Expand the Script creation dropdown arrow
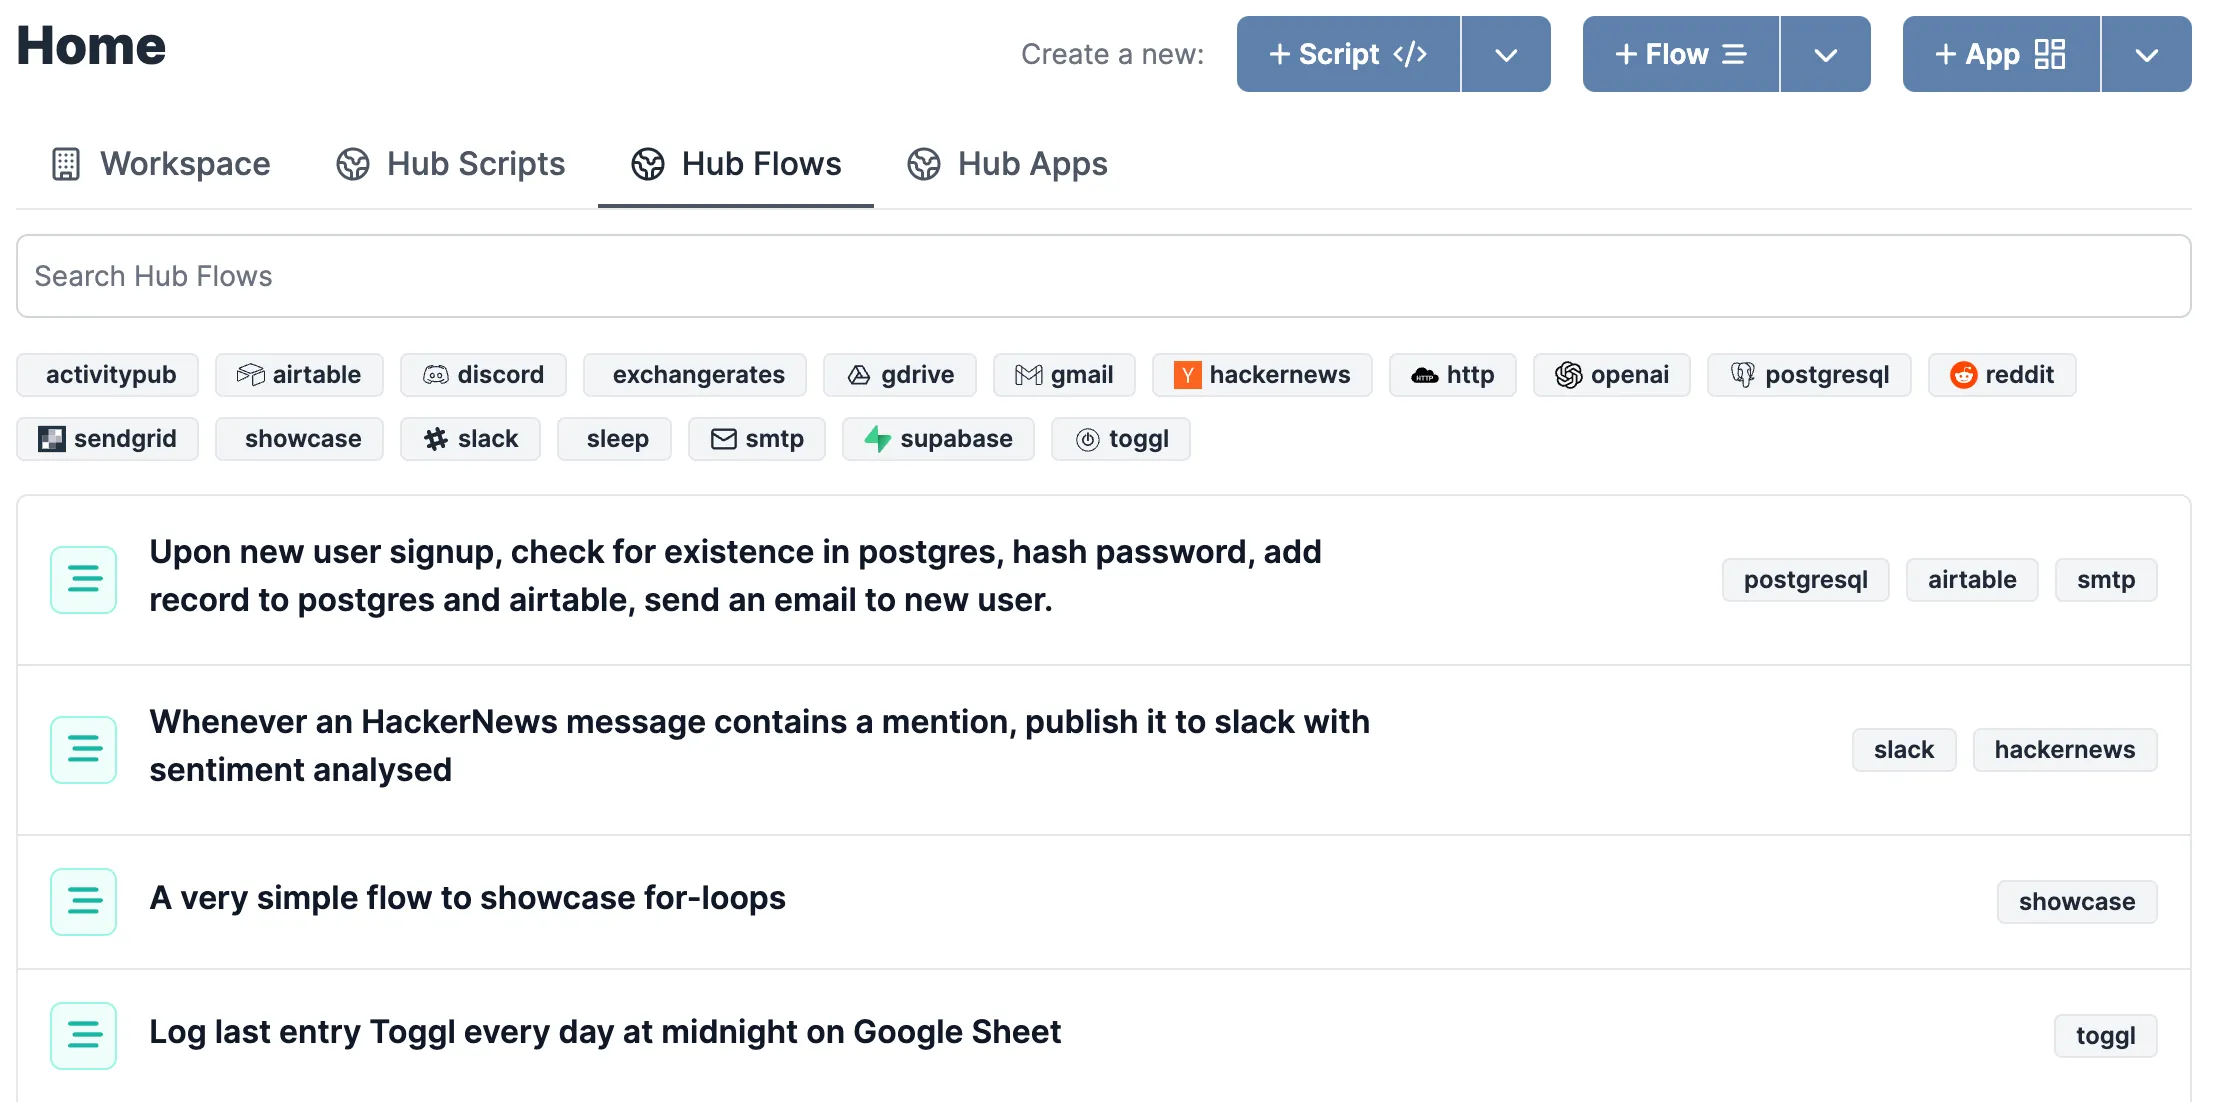This screenshot has width=2214, height=1102. pyautogui.click(x=1506, y=55)
